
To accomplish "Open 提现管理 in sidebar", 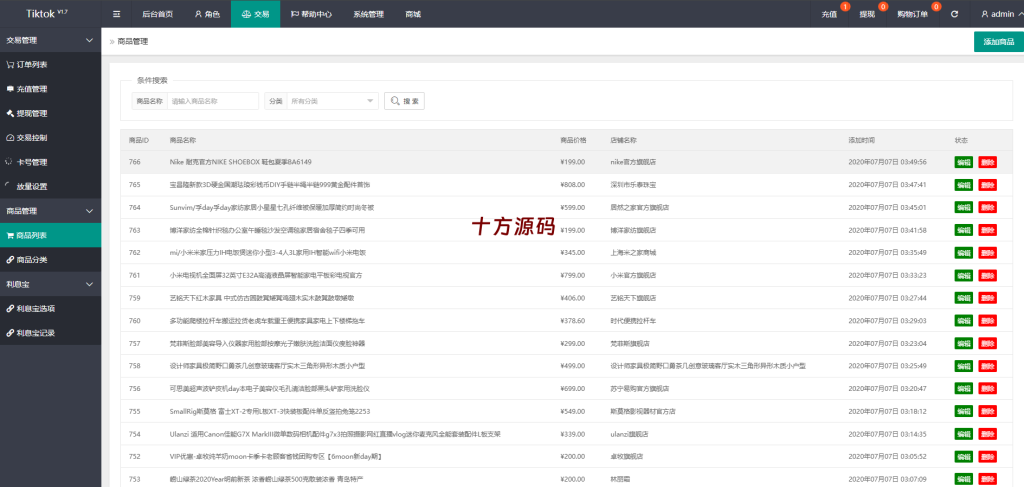I will pyautogui.click(x=50, y=113).
